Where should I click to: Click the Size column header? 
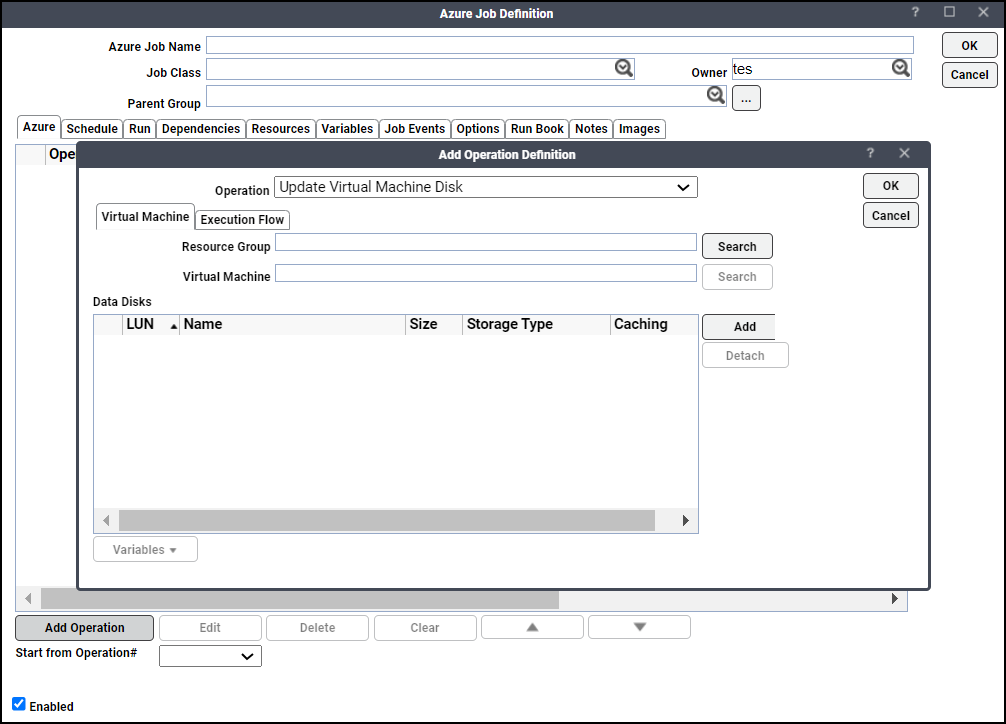click(434, 325)
